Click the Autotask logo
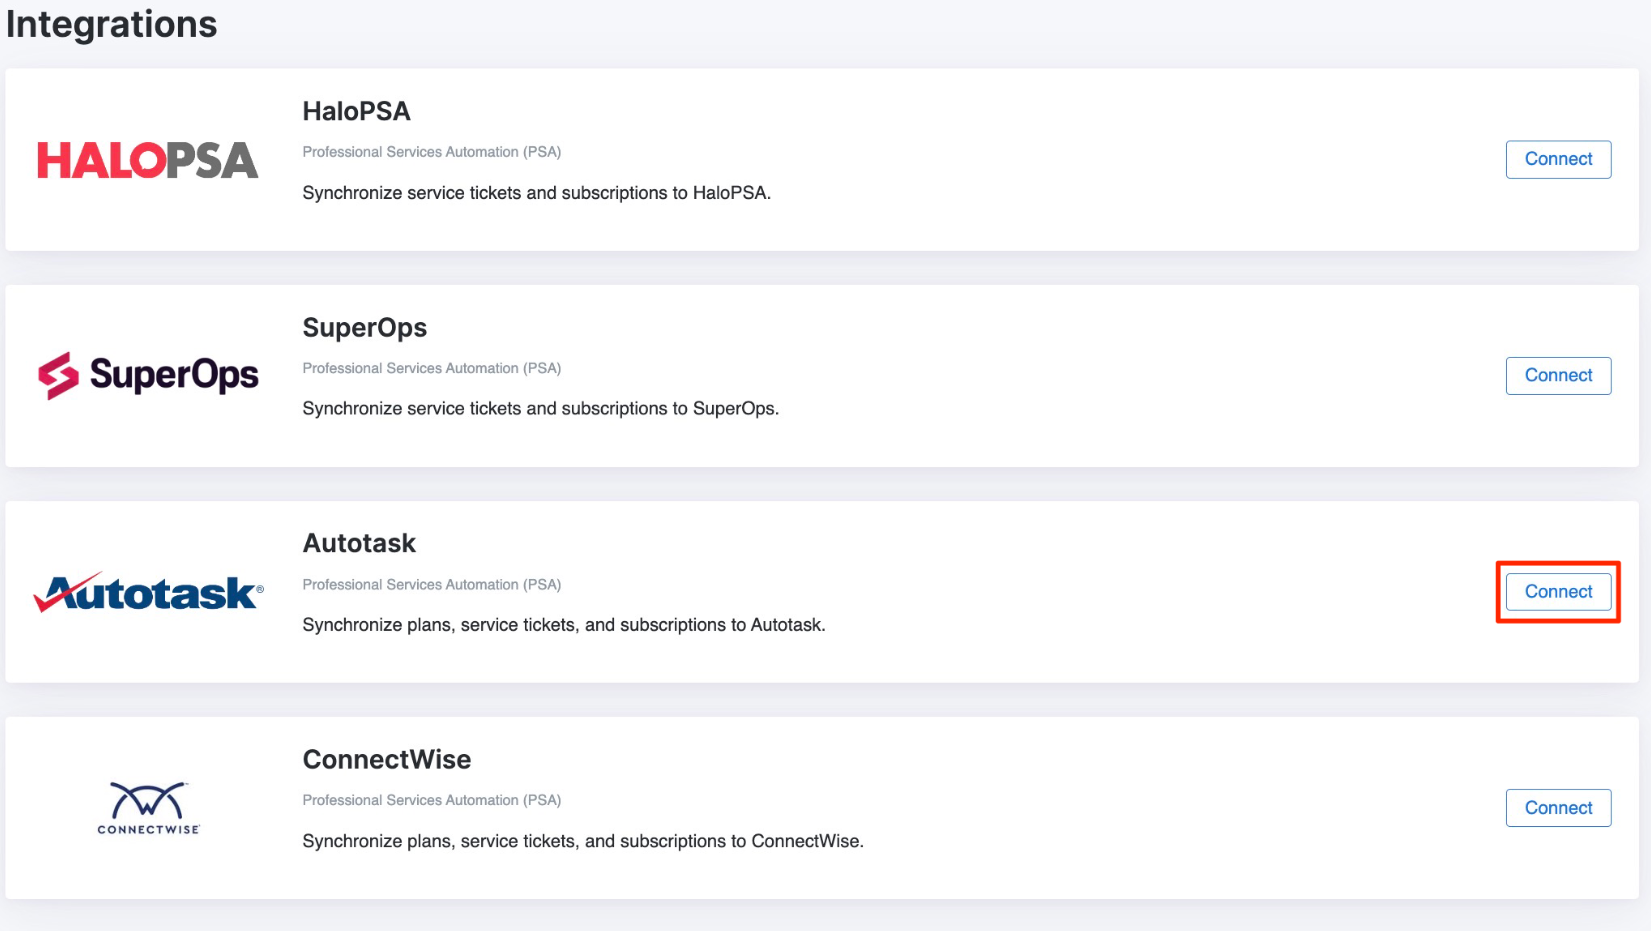1651x931 pixels. [x=148, y=592]
